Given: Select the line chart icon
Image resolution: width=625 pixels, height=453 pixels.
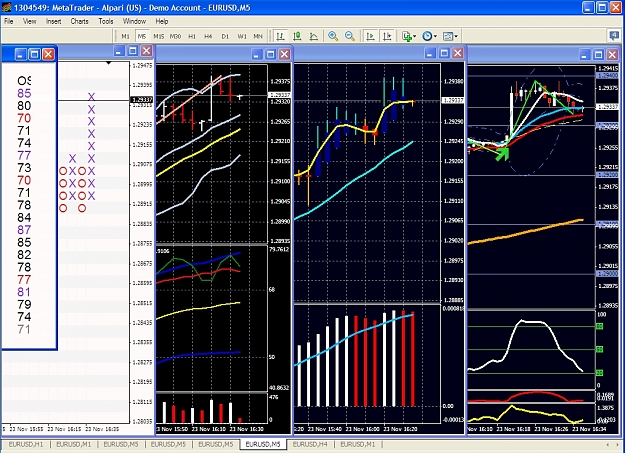Looking at the screenshot, I should point(314,36).
